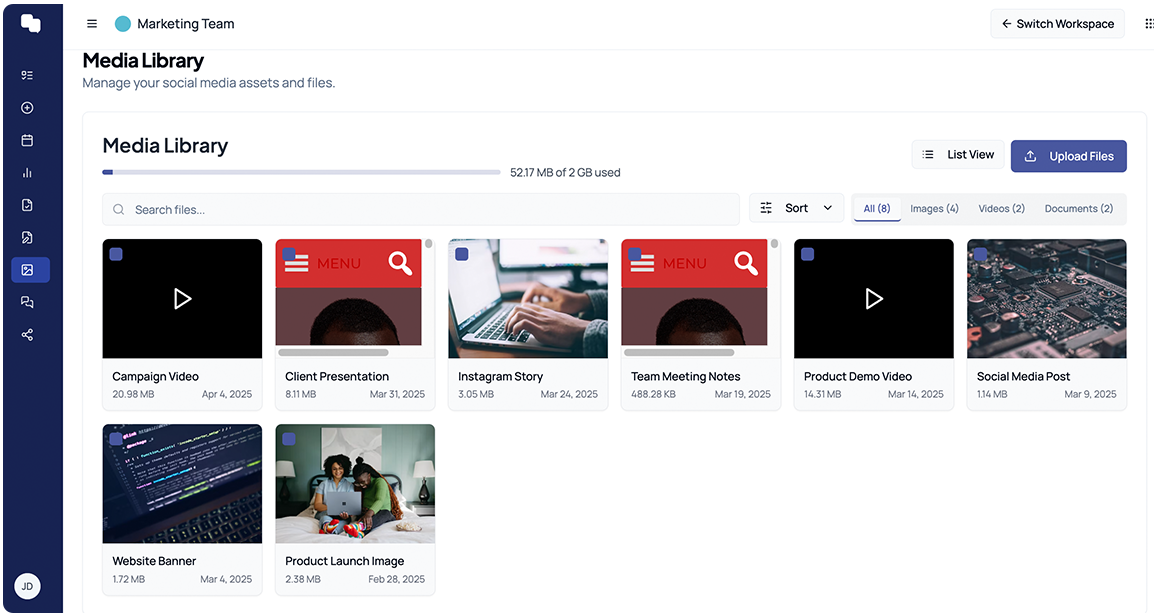Click the "Mar 14, 2025" date
Viewport: 1157px width, 615px height.
click(916, 394)
